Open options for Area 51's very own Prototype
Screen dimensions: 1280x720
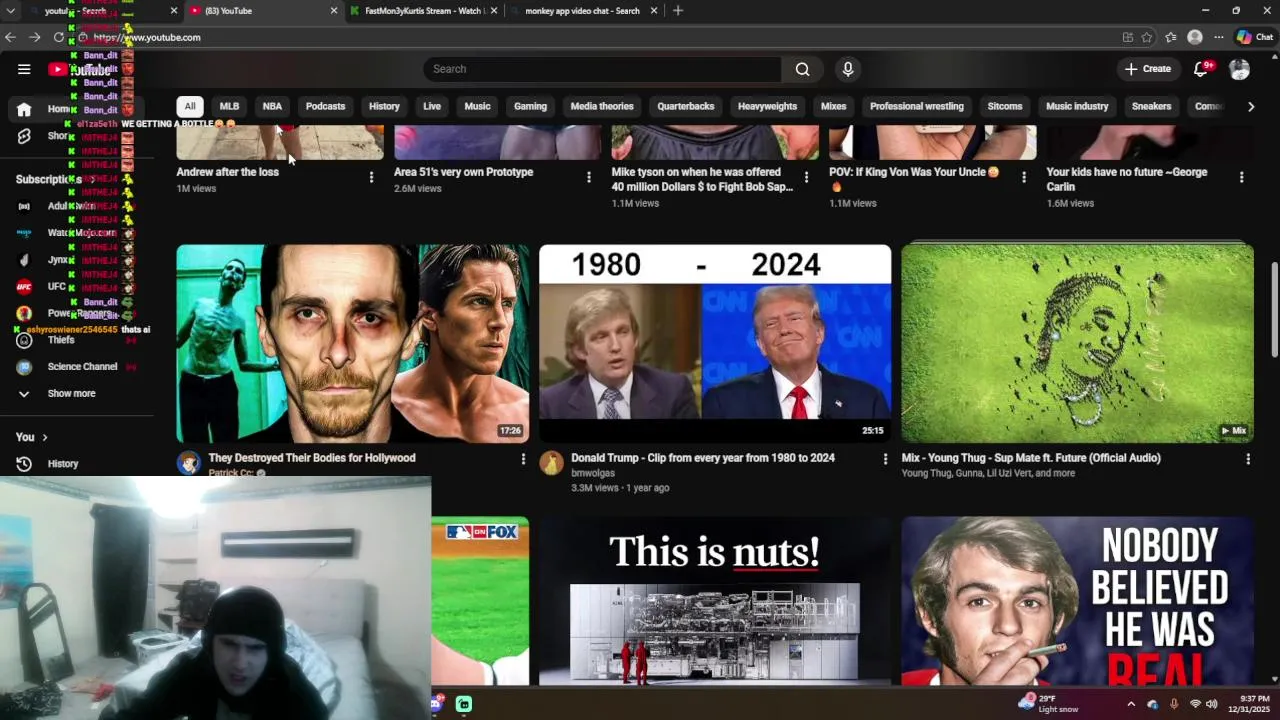coord(589,177)
